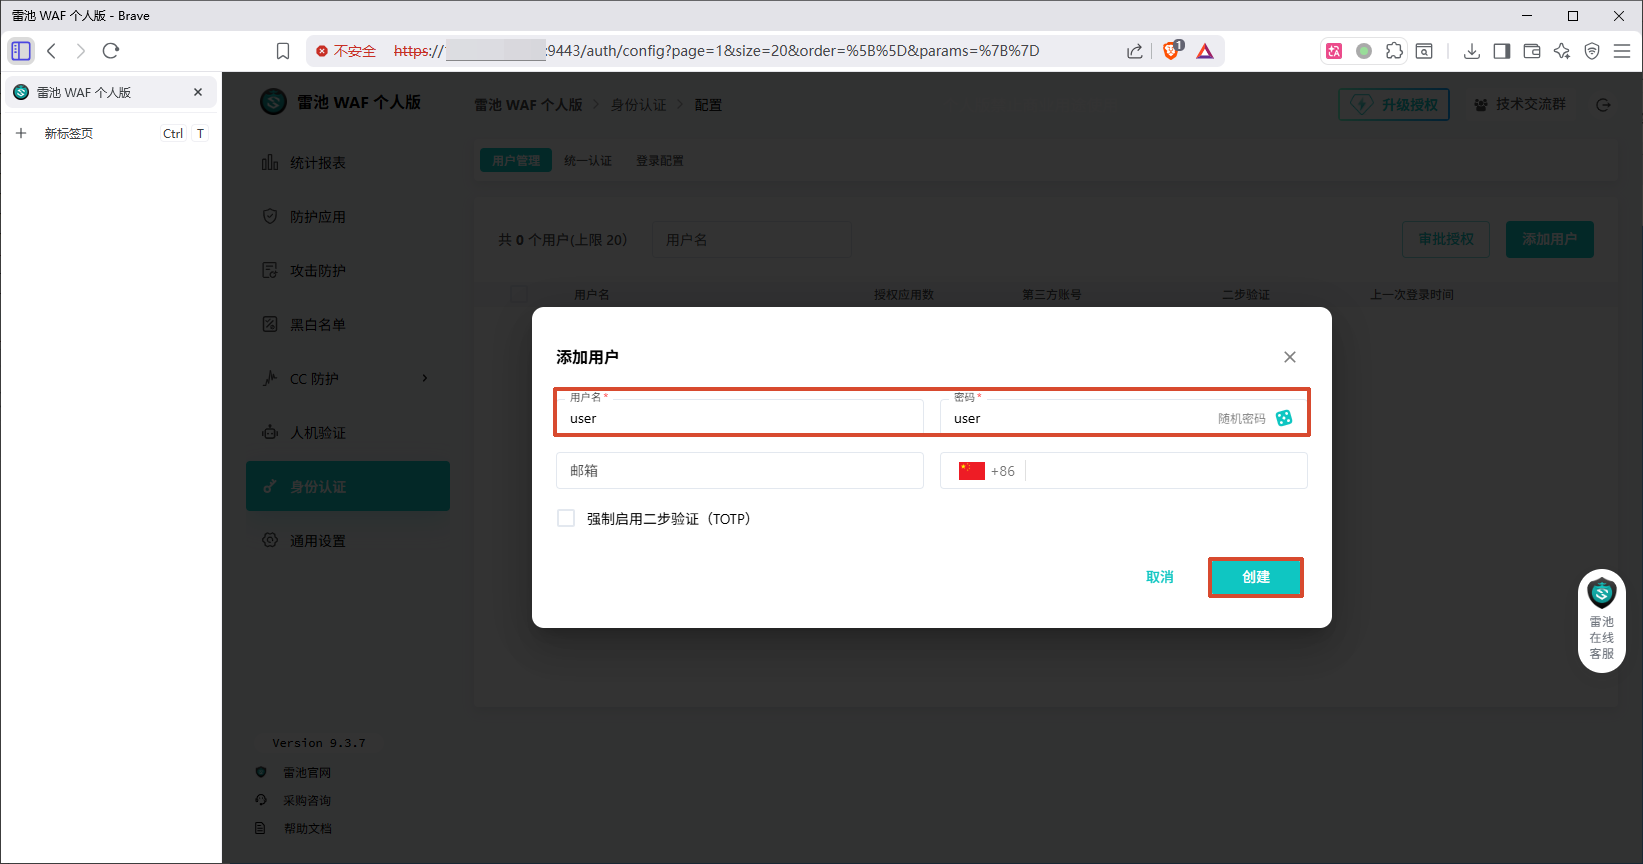Click 审批授权 button

[x=1446, y=239]
